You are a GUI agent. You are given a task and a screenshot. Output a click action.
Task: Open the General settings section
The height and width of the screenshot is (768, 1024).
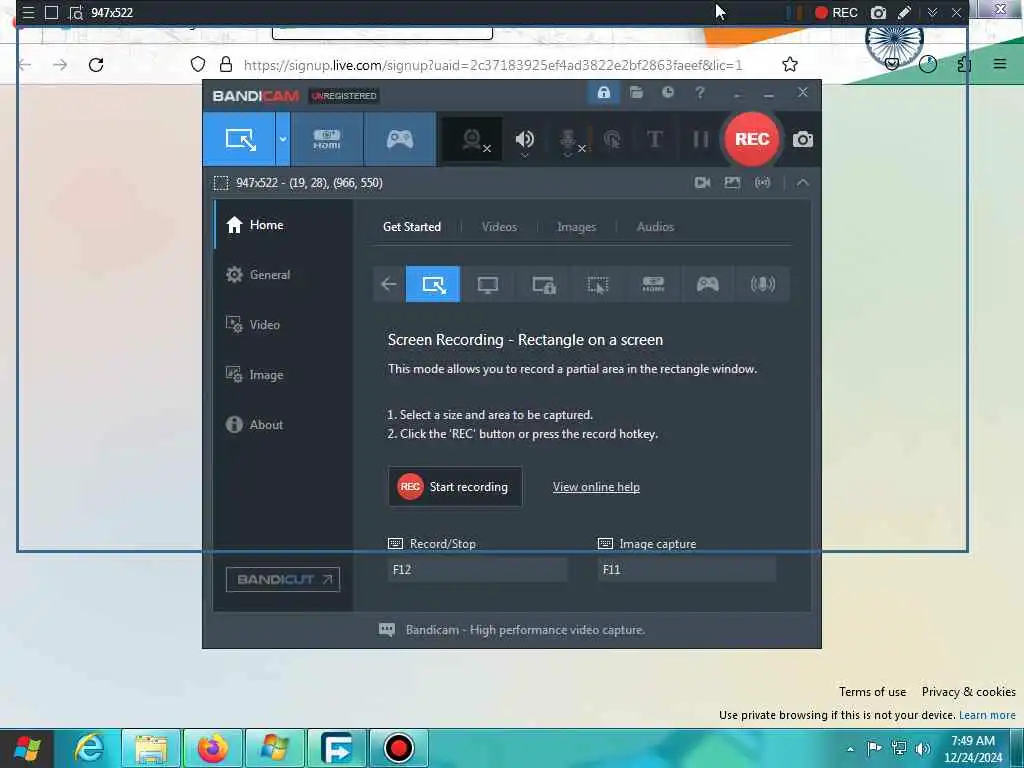pos(283,275)
